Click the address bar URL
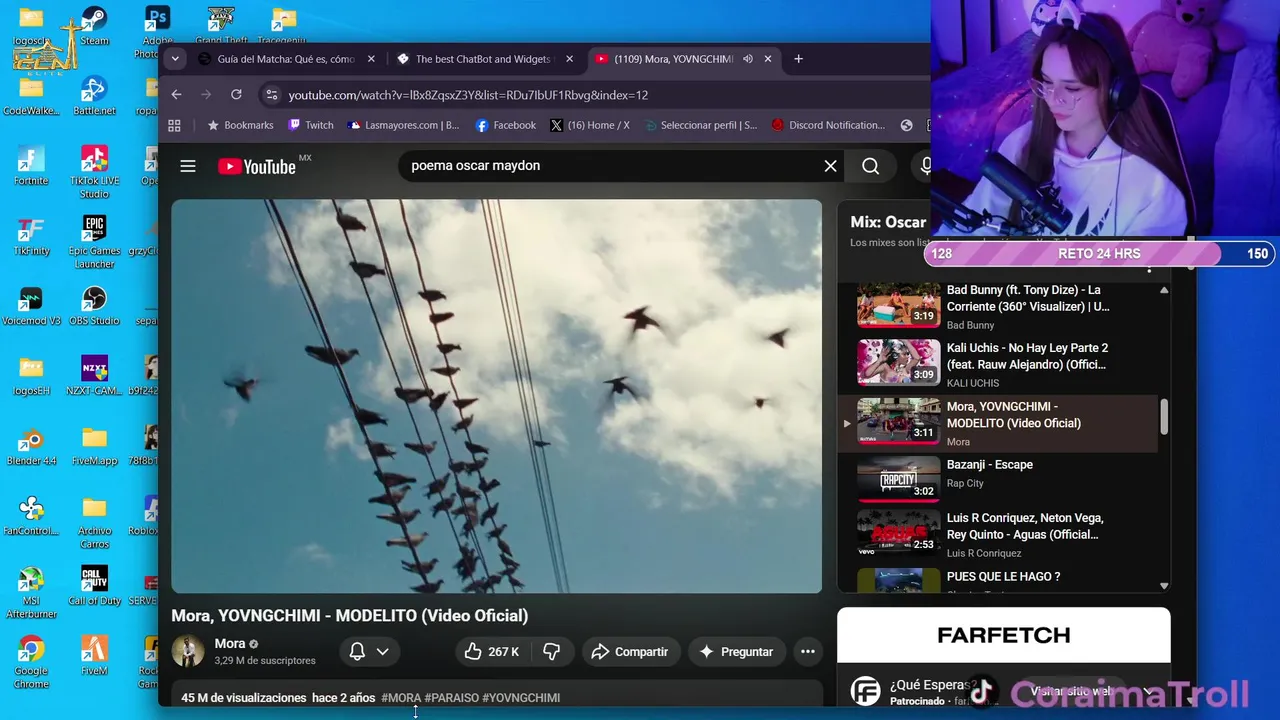The image size is (1280, 720). click(468, 95)
